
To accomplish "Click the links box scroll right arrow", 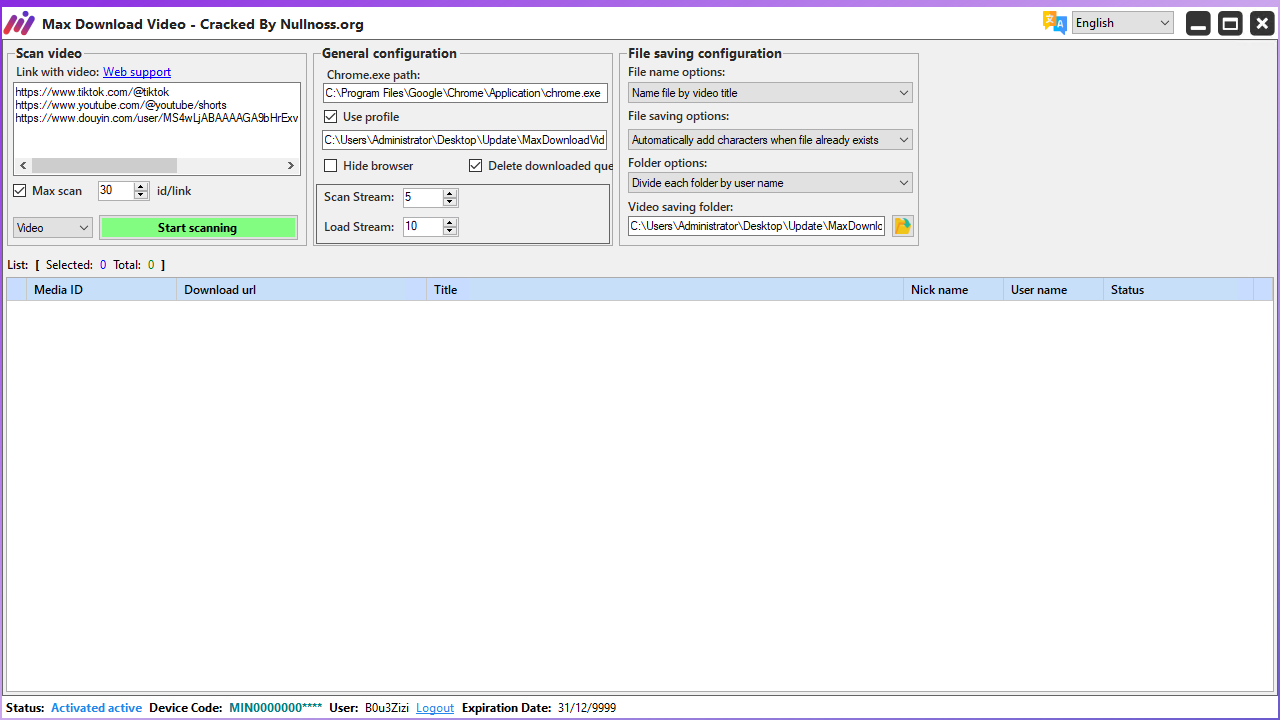I will pos(291,165).
